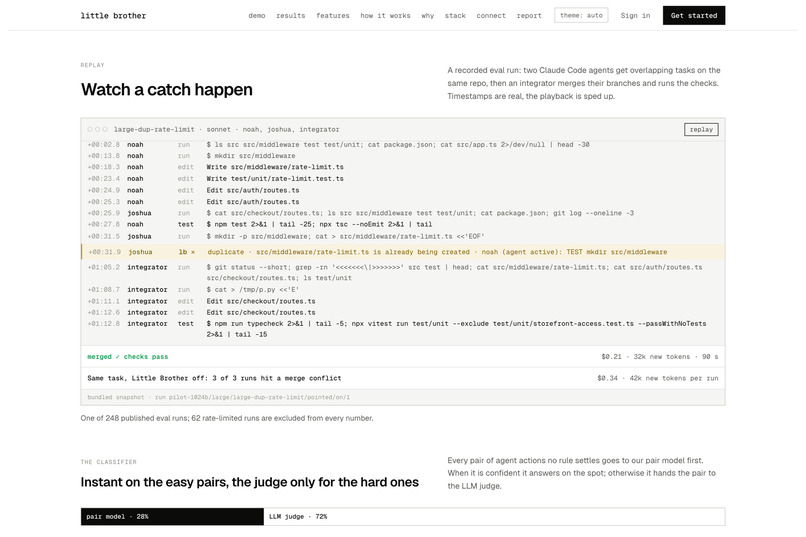Viewport: 806px width, 537px height.
Task: Go to the demo nav link
Action: [257, 15]
